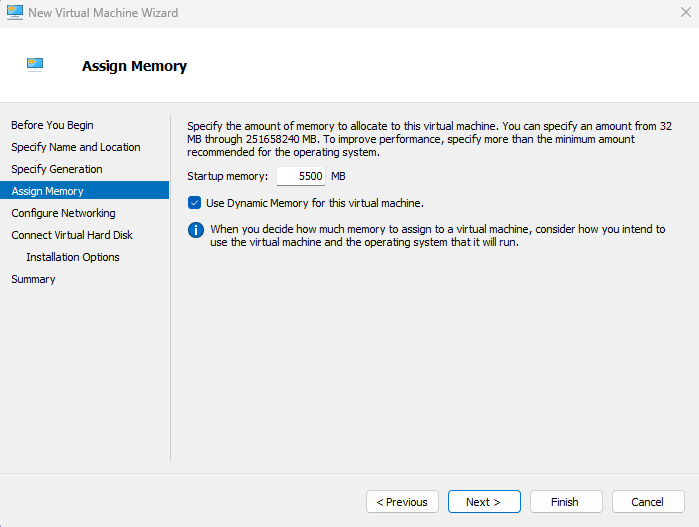Click the Startup memory label text
699x527 pixels.
point(228,176)
